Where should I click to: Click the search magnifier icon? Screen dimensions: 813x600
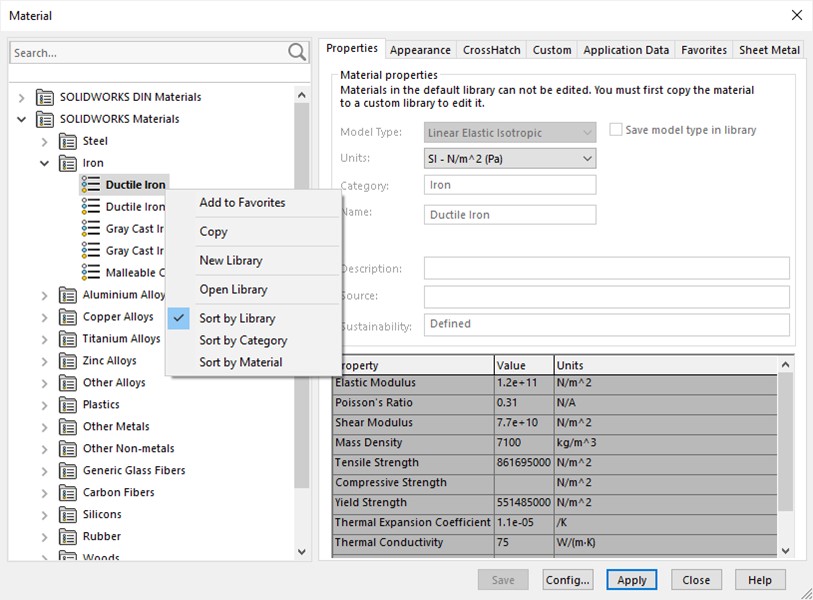(x=298, y=51)
